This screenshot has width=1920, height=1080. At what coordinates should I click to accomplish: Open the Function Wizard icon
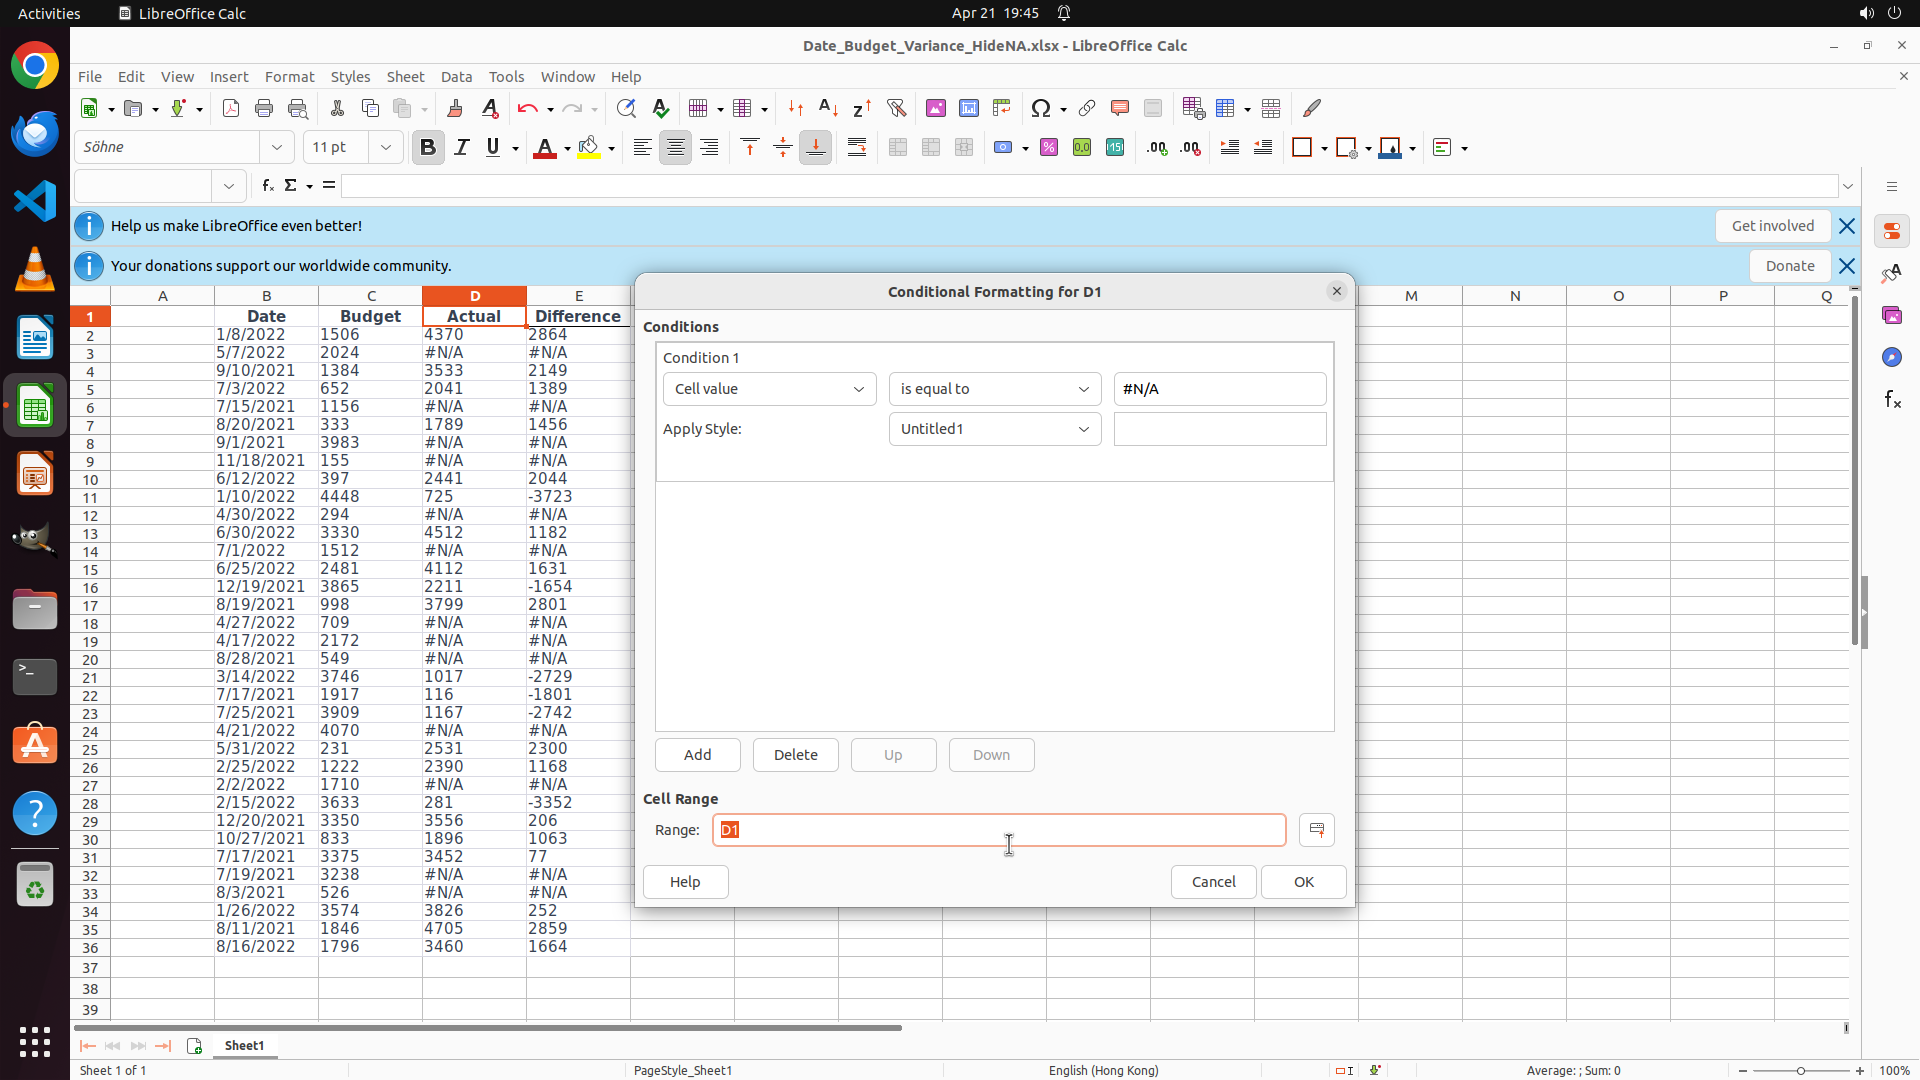coord(267,186)
